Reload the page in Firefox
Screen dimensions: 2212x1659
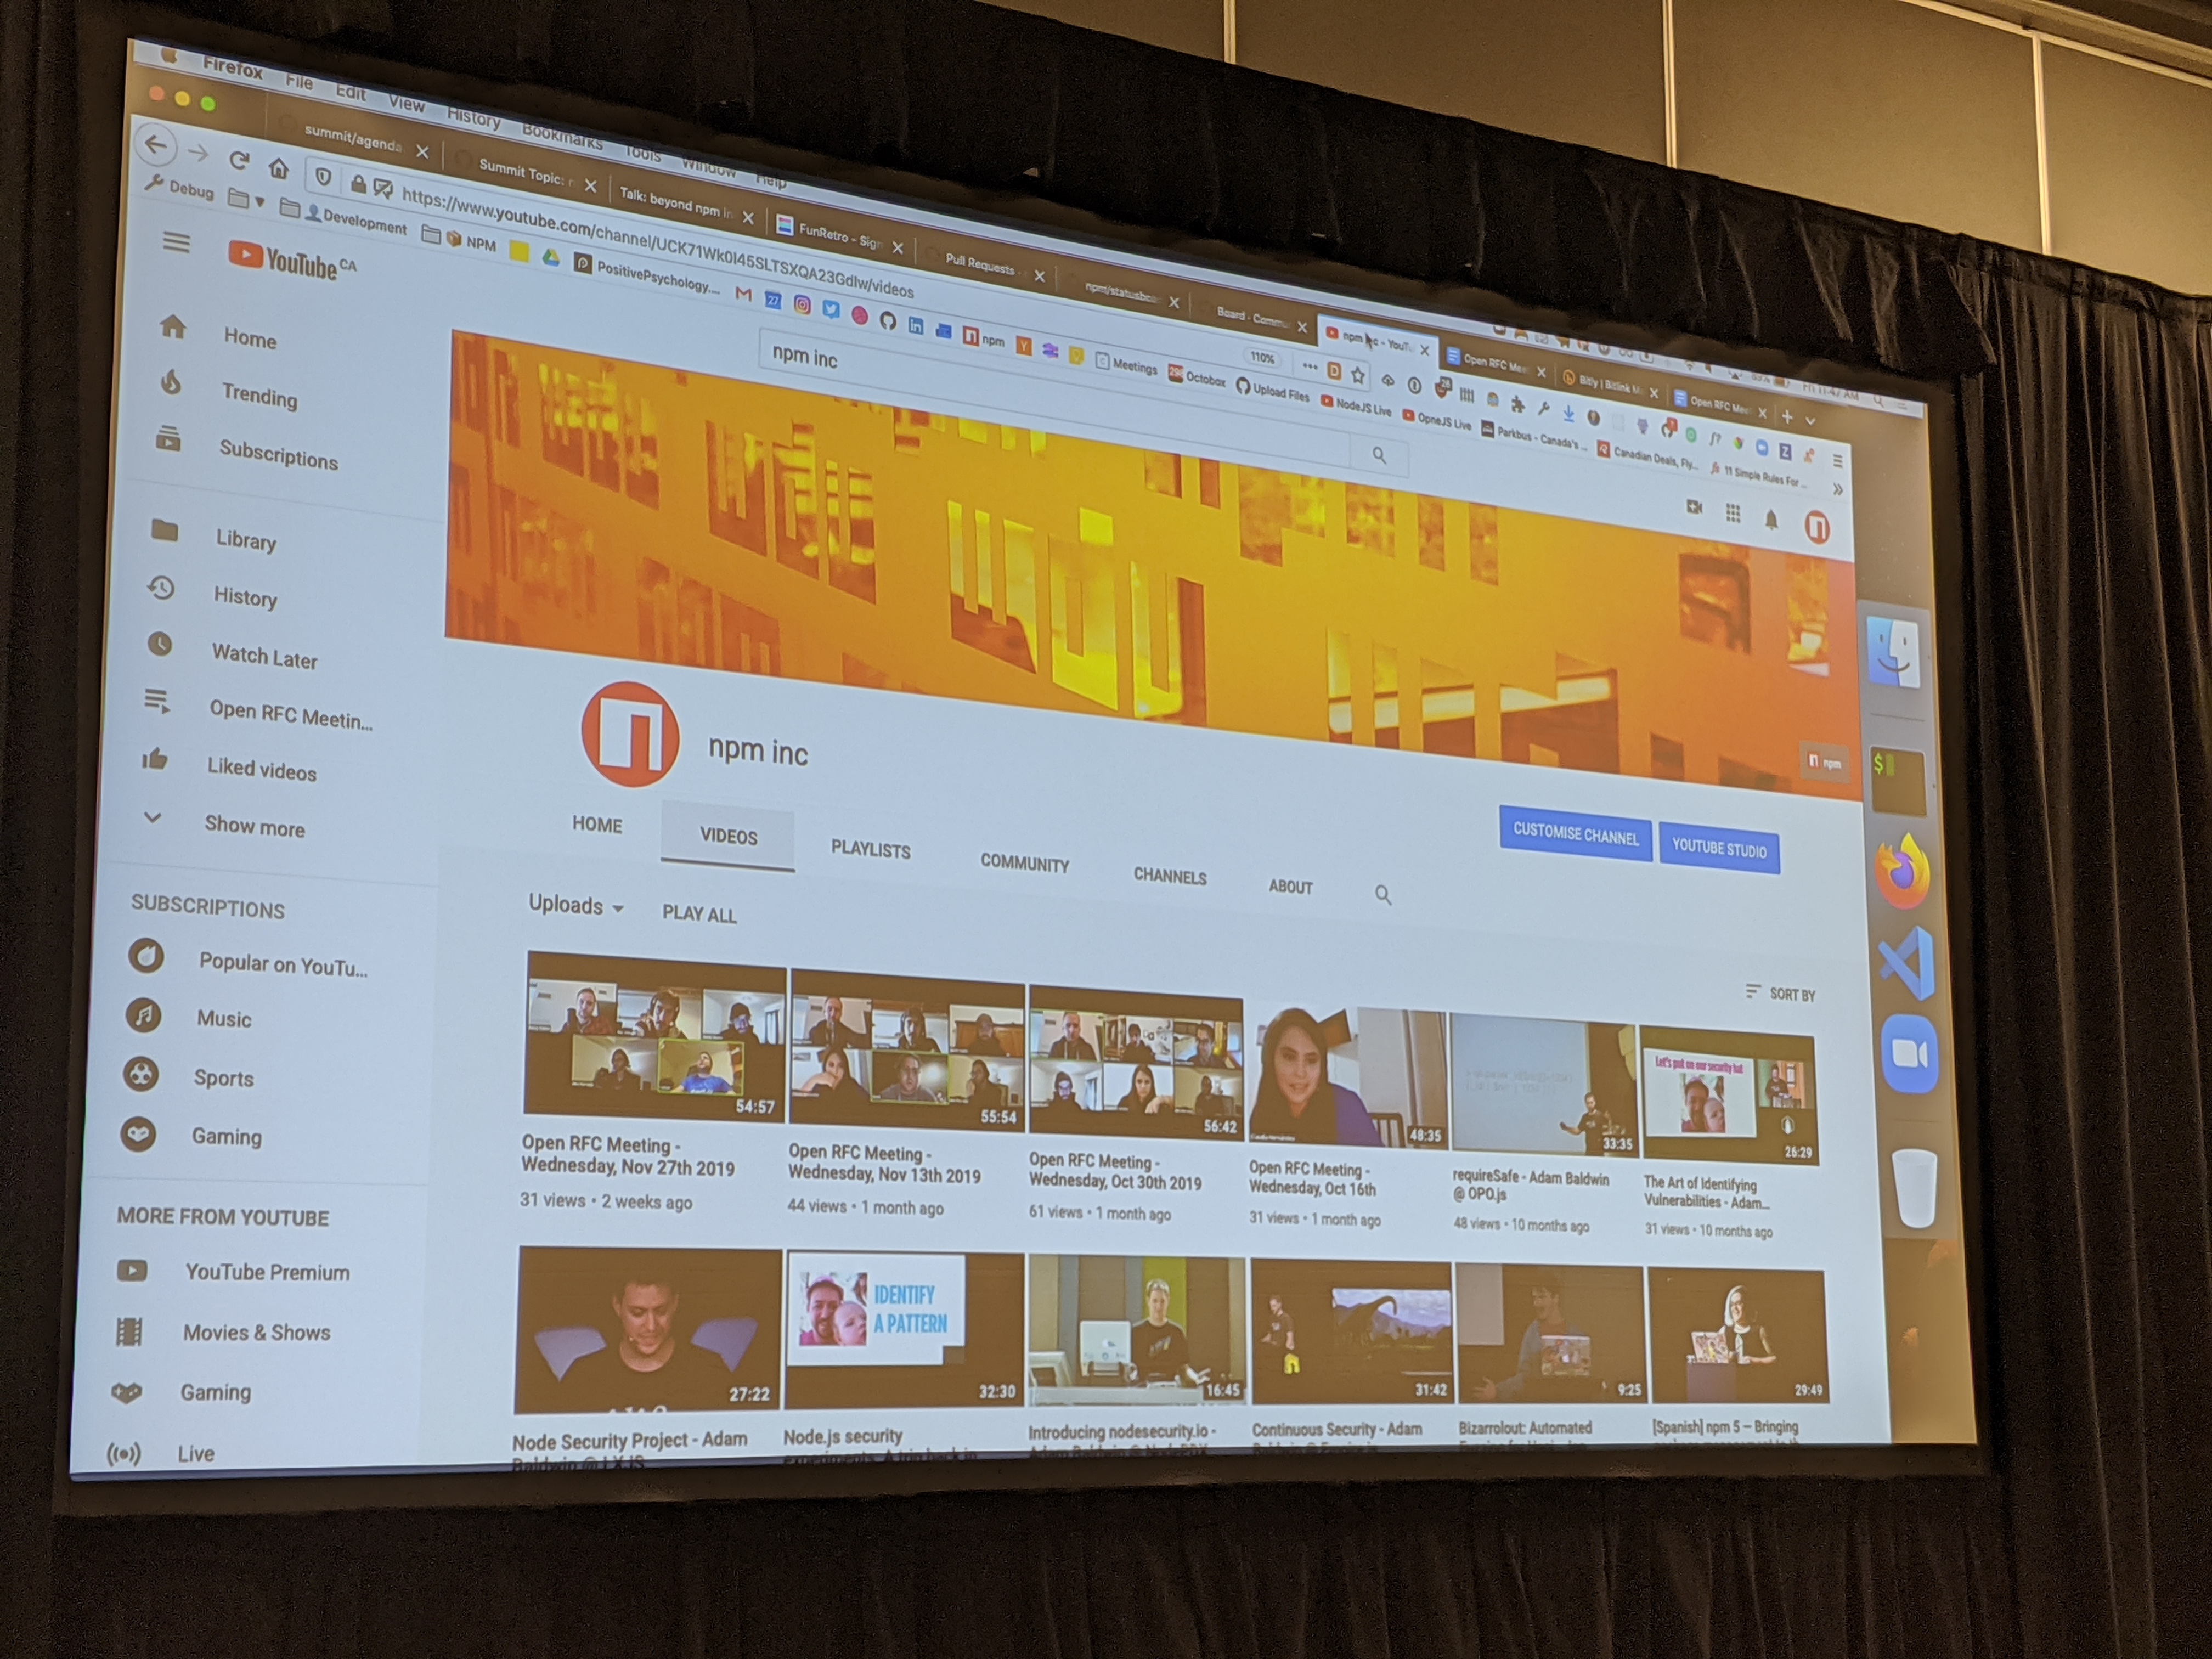pyautogui.click(x=238, y=160)
